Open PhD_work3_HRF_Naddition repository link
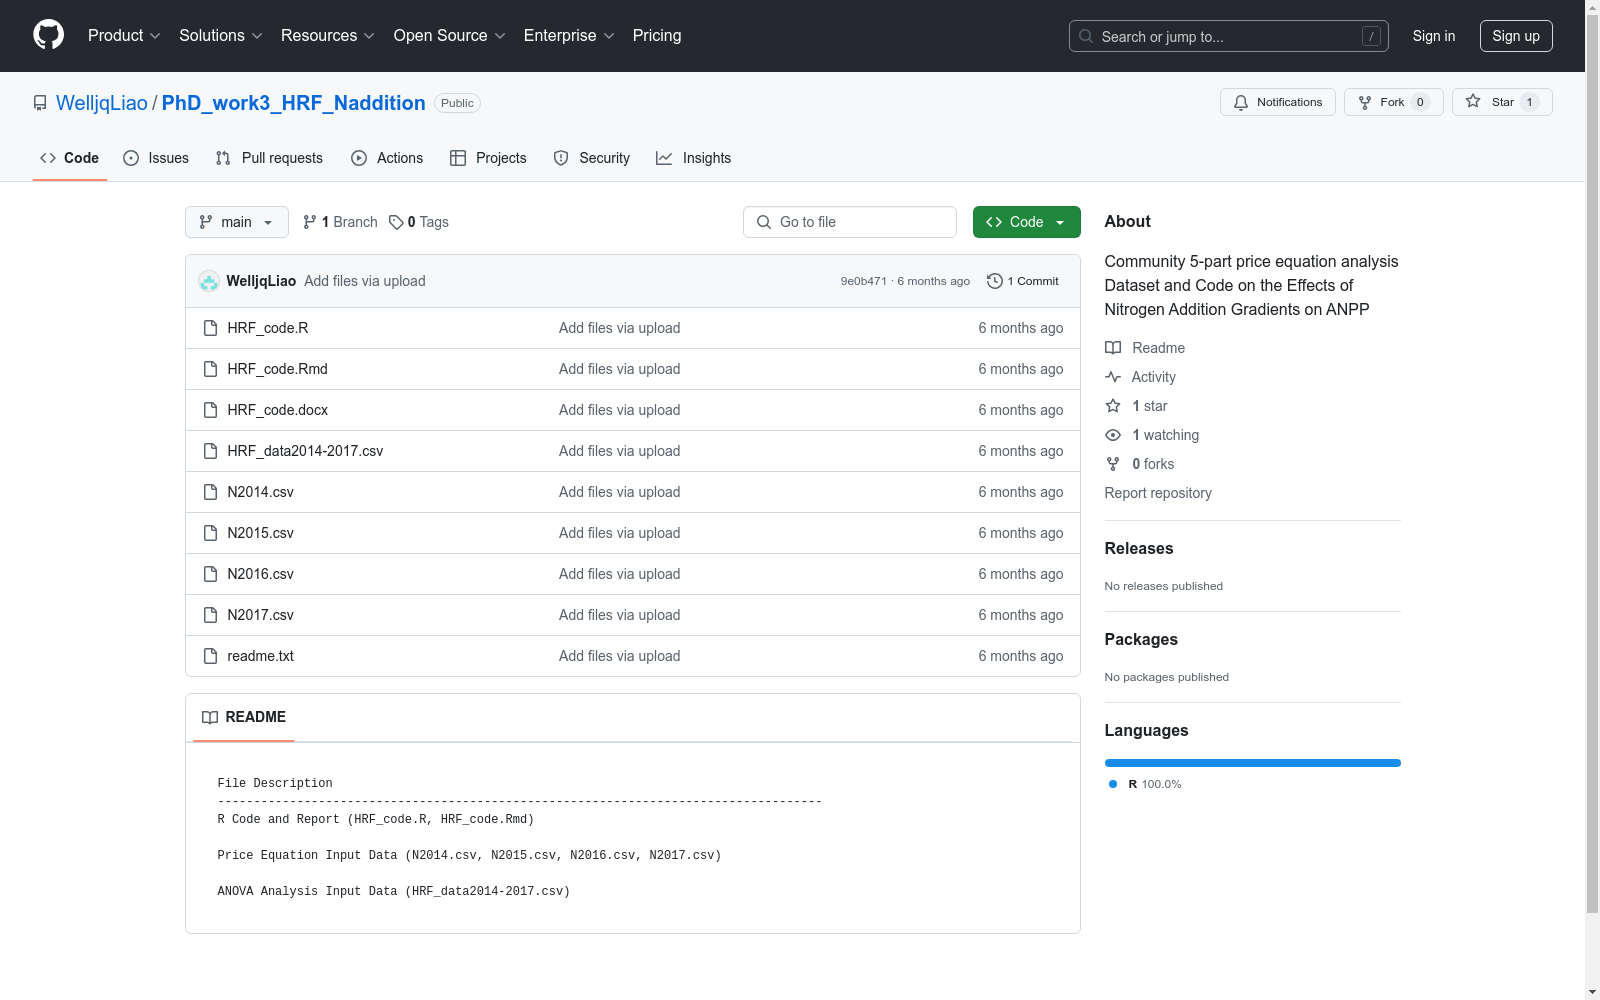The height and width of the screenshot is (1000, 1600). tap(294, 103)
